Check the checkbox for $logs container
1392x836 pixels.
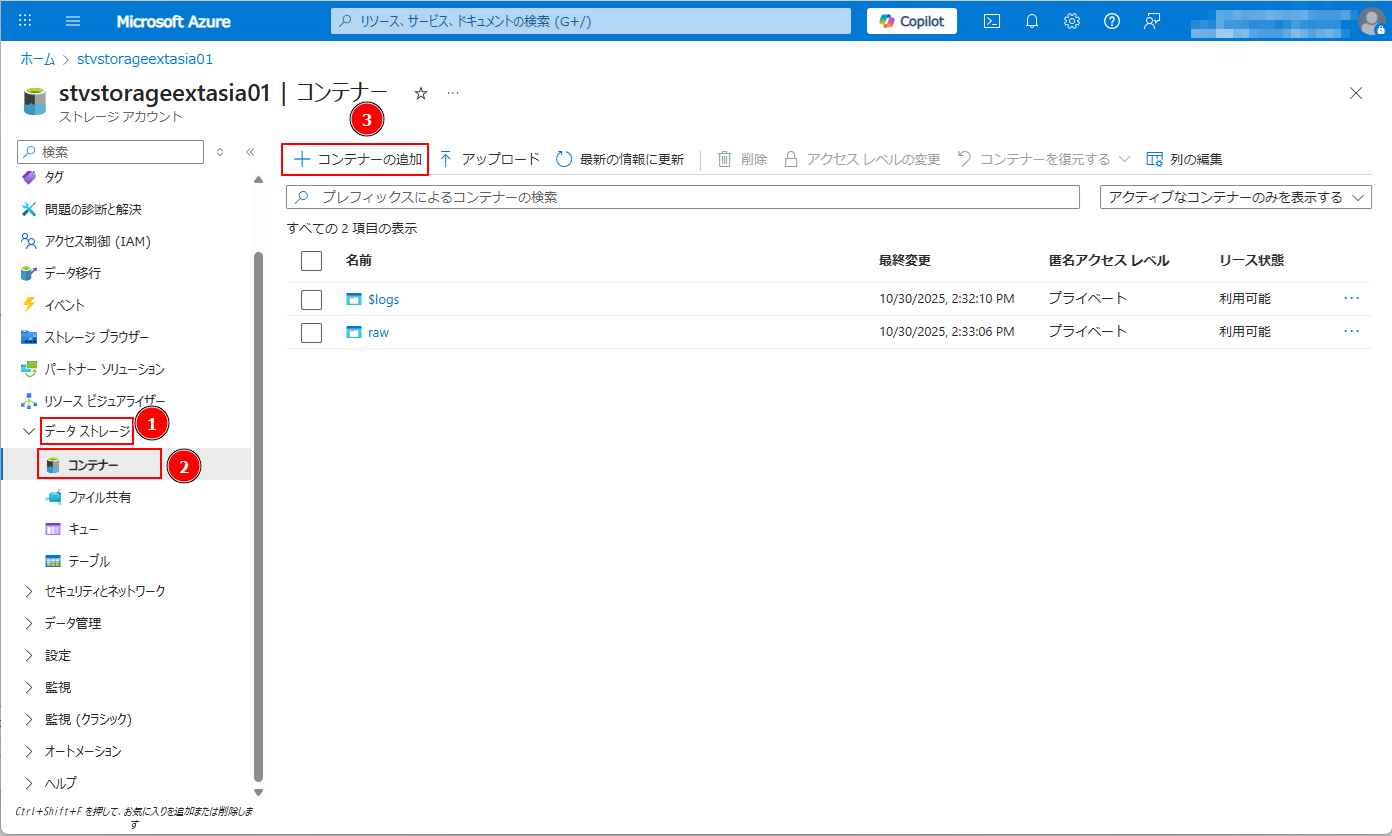[x=311, y=300]
